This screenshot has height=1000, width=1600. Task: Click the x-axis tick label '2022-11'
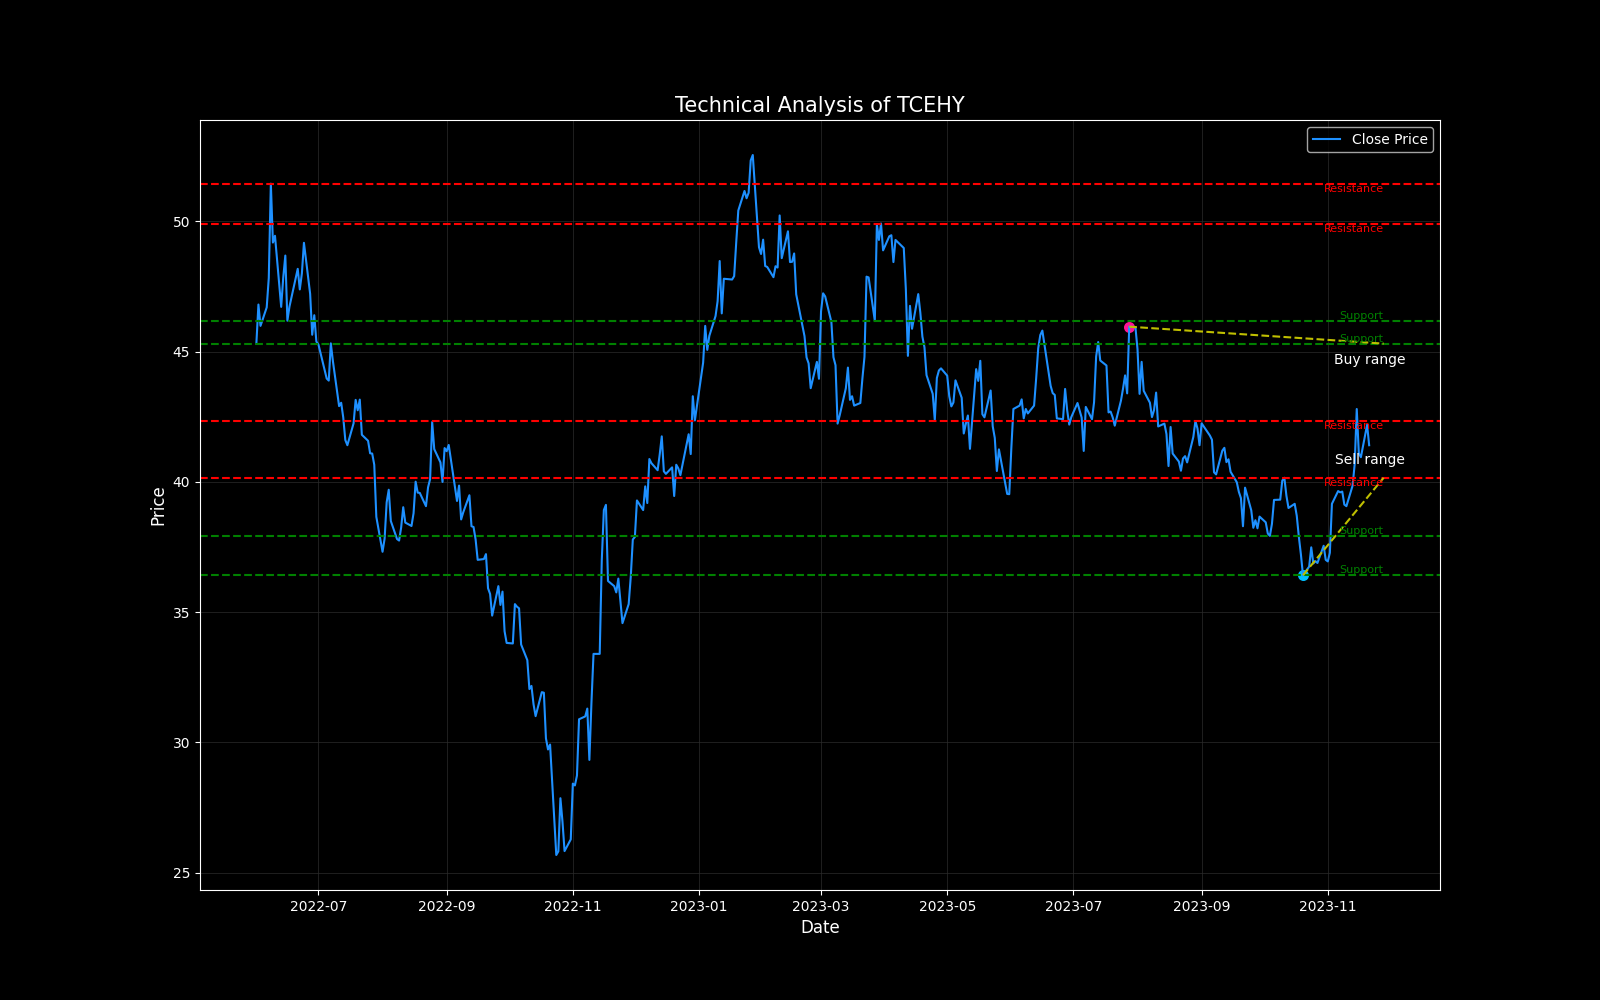click(x=573, y=907)
